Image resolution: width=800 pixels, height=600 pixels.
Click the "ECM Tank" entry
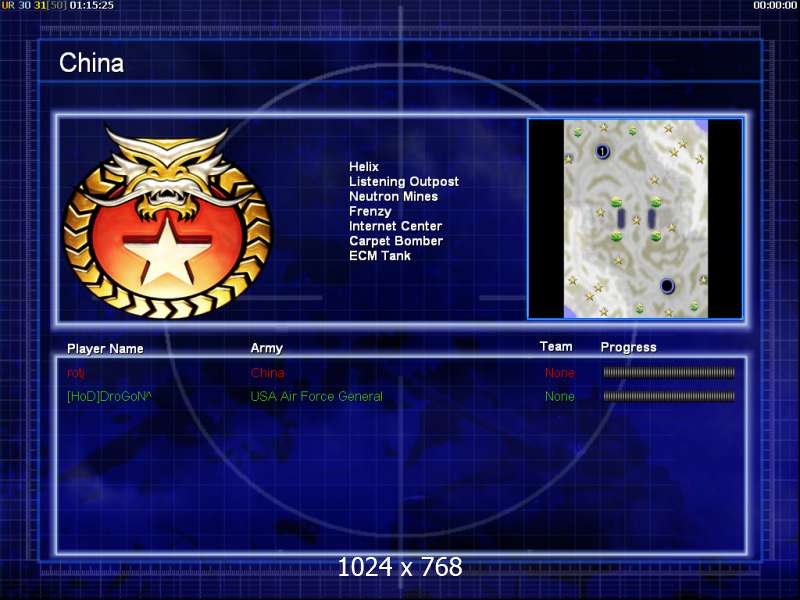click(380, 256)
